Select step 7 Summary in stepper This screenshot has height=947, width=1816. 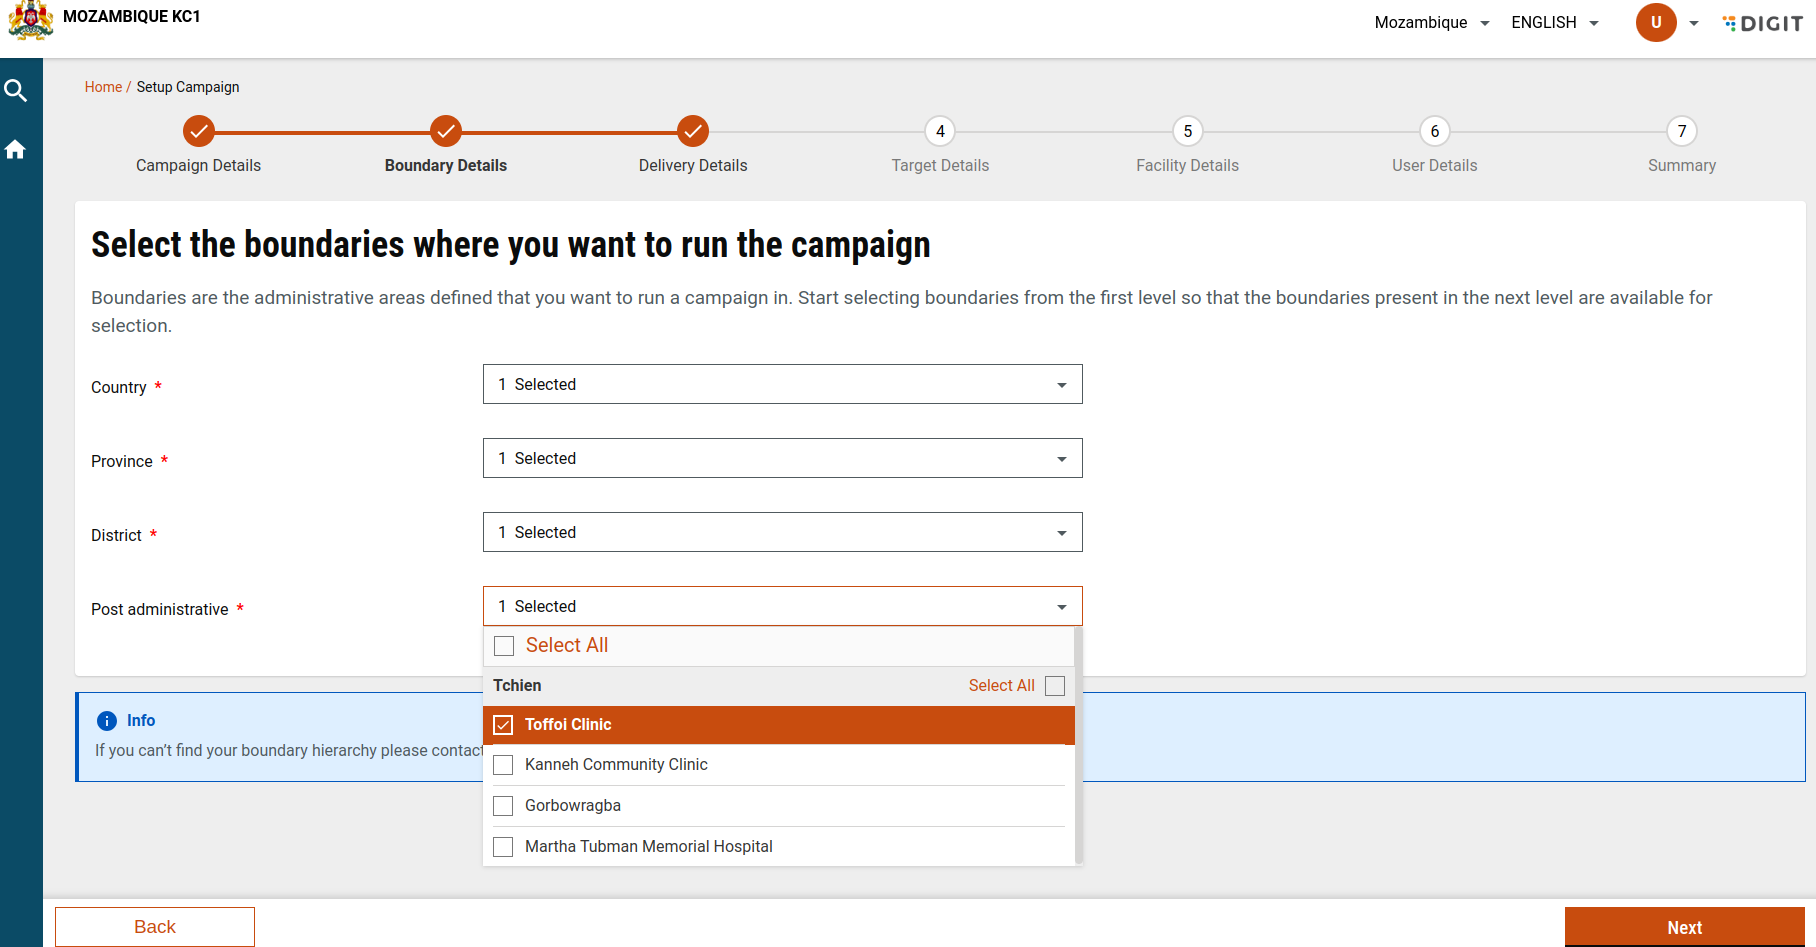coord(1681,131)
